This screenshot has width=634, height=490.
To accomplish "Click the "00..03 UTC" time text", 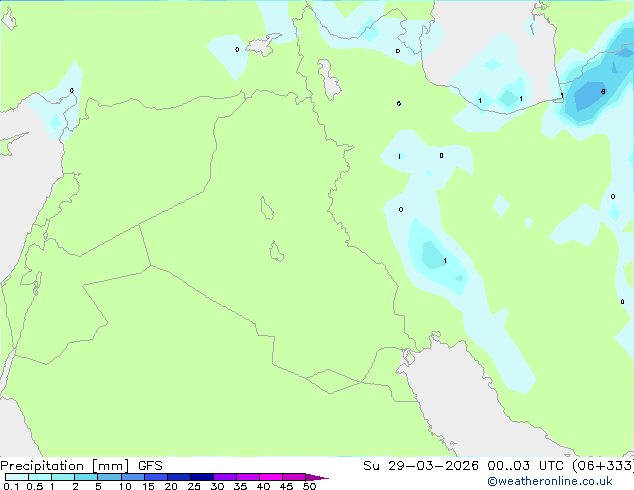I will 525,466.
